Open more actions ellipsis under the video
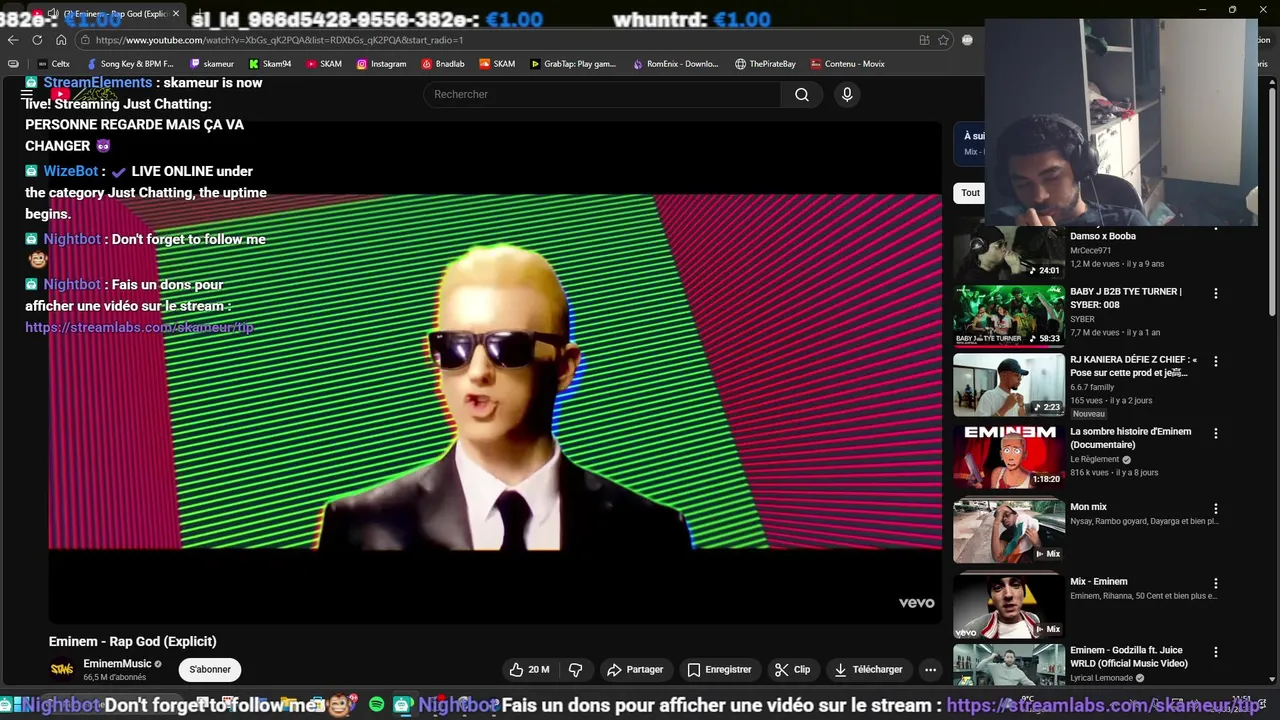This screenshot has width=1280, height=720. click(x=930, y=669)
